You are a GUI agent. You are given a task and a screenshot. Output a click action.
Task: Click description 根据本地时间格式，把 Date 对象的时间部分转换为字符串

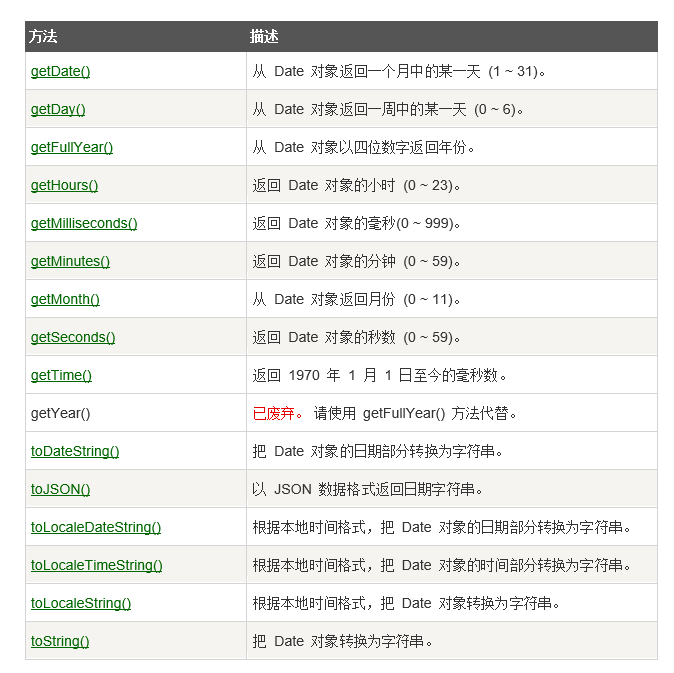click(x=441, y=565)
